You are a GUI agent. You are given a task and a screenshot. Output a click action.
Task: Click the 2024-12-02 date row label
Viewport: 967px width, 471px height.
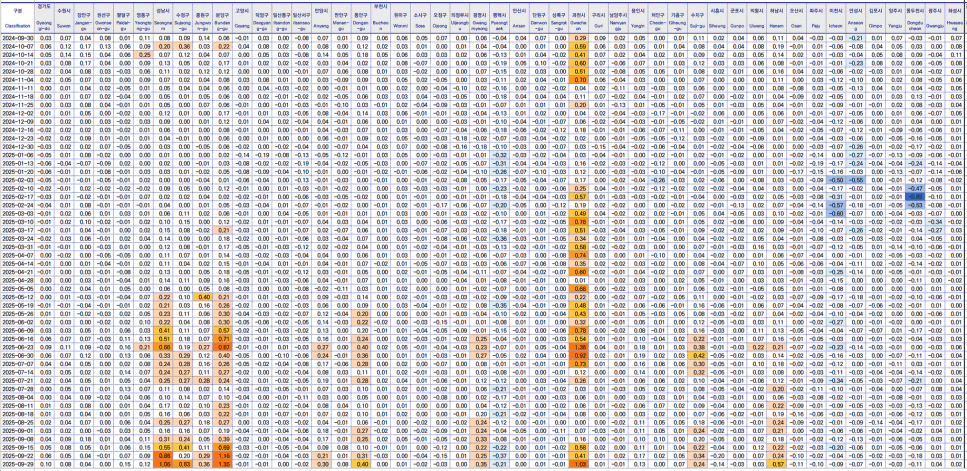[18, 113]
